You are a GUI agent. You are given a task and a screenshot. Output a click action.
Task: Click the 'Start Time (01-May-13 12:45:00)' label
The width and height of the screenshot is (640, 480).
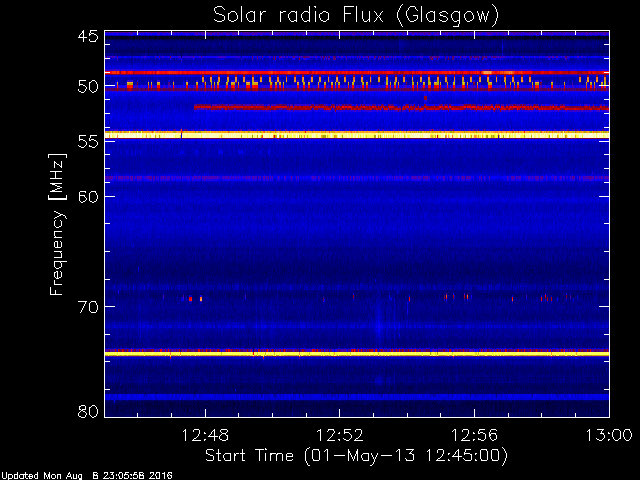[356, 456]
